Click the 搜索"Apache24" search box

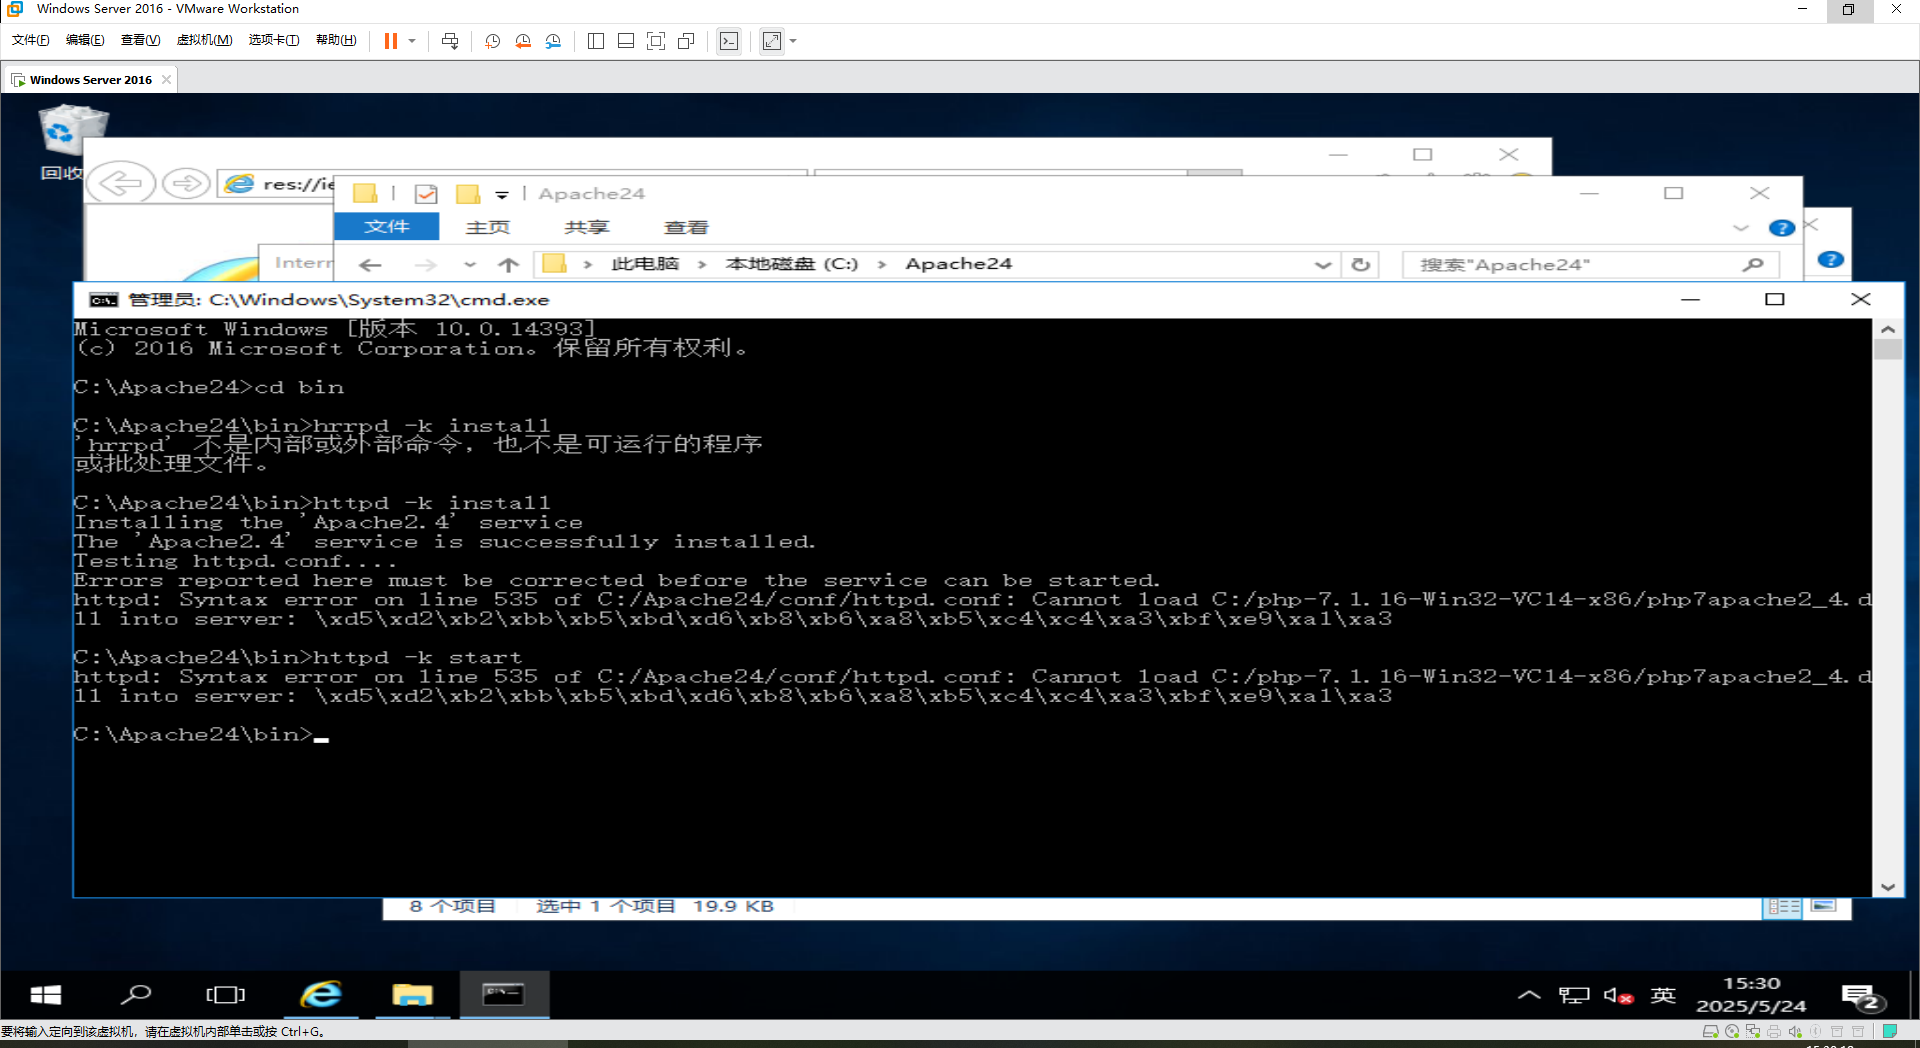pyautogui.click(x=1590, y=265)
